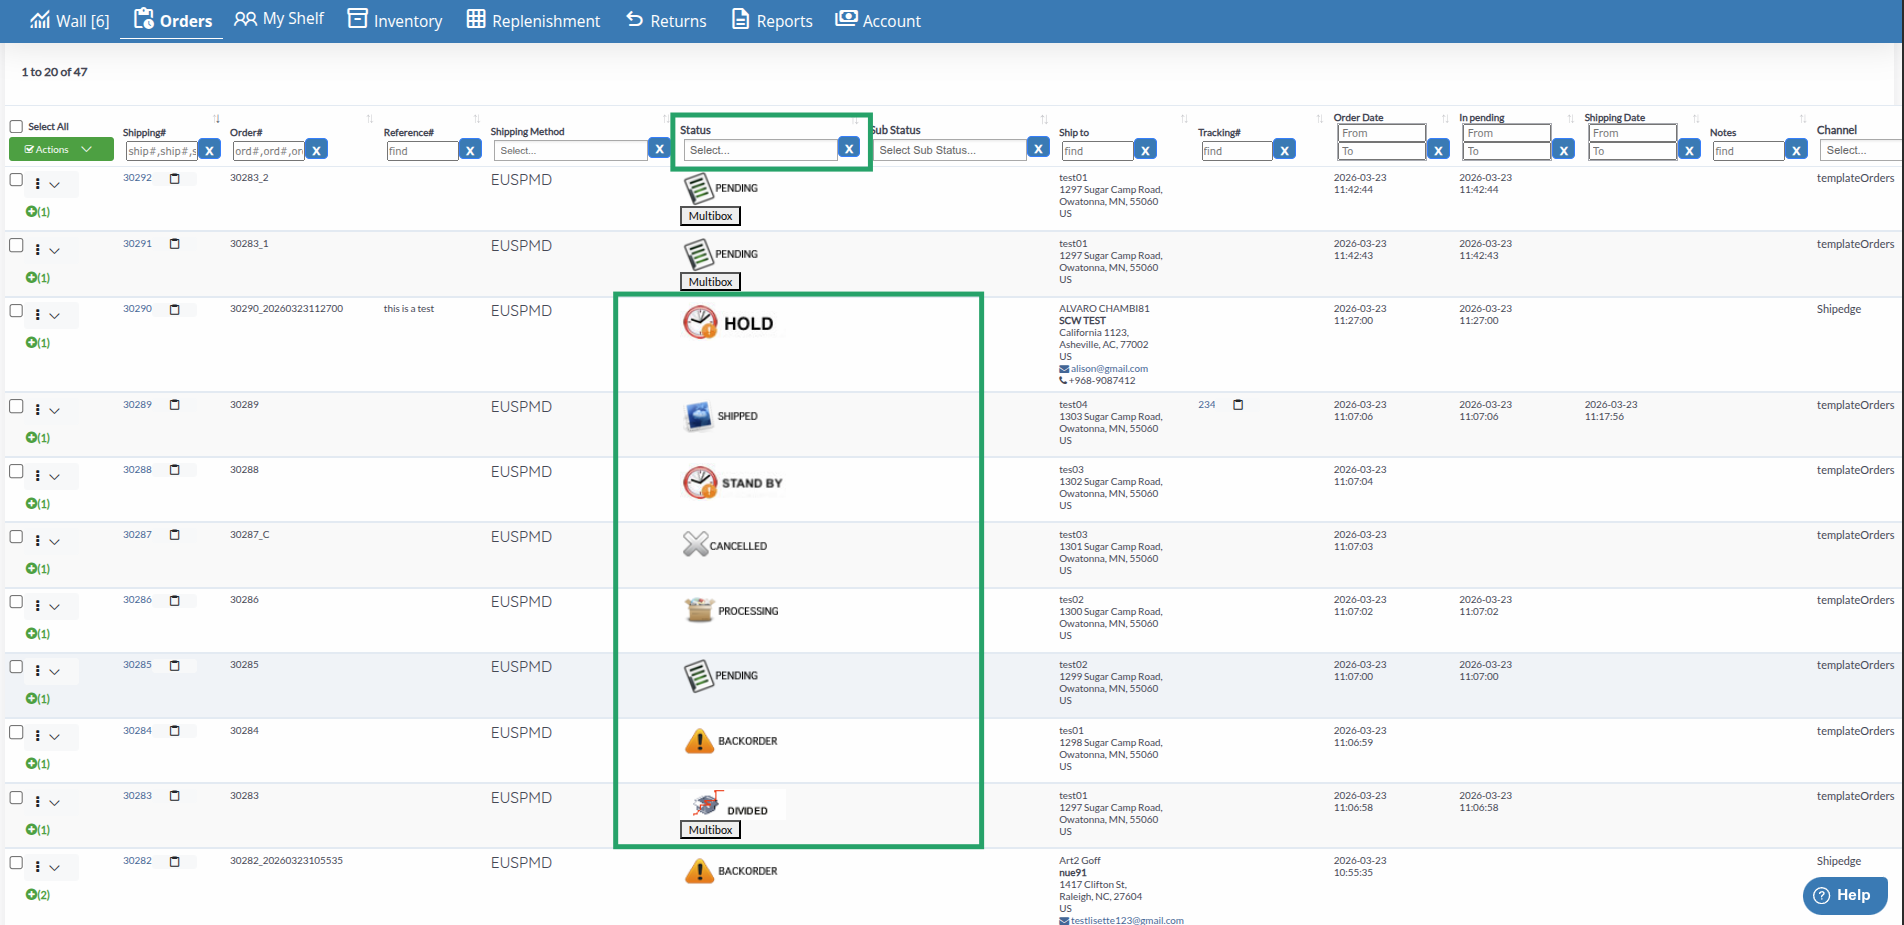
Task: Click the HOLD status icon for order 30290
Action: 700,322
